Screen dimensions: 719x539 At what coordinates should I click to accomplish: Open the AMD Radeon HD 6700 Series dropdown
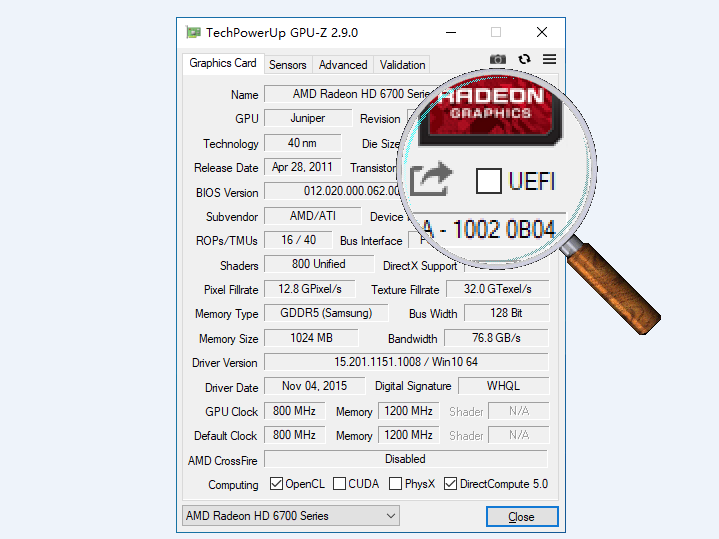pyautogui.click(x=291, y=516)
